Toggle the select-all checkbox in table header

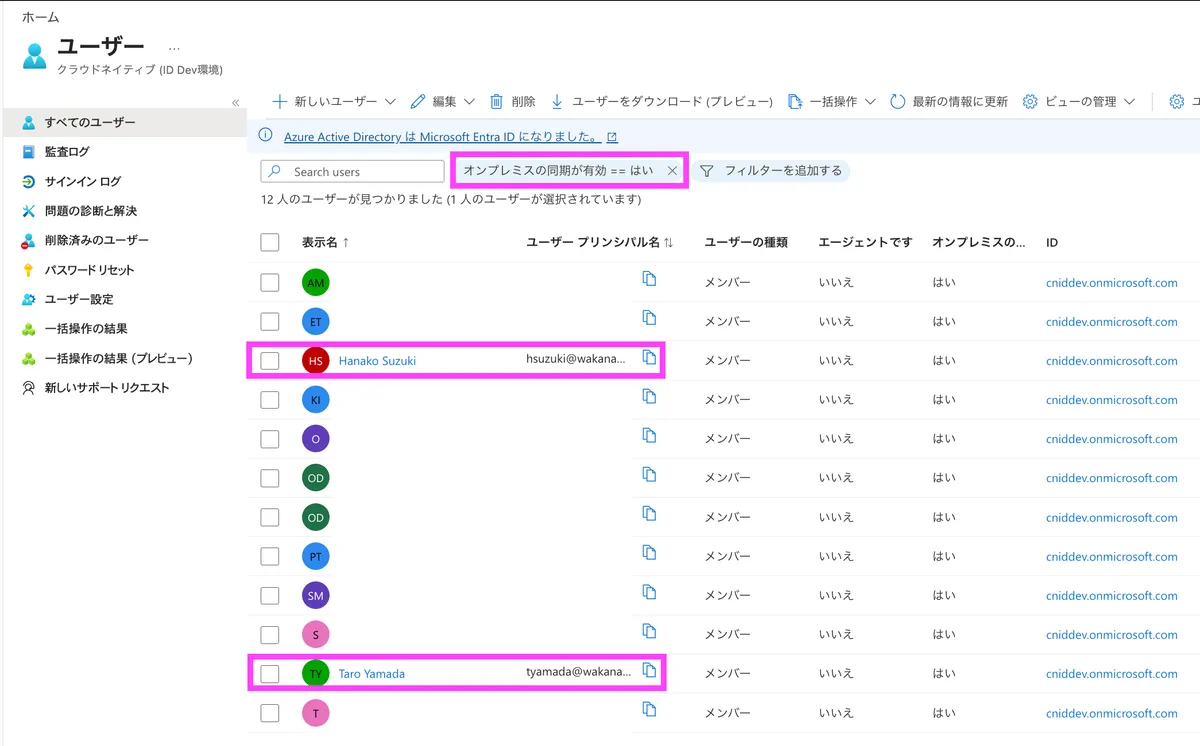(x=270, y=242)
